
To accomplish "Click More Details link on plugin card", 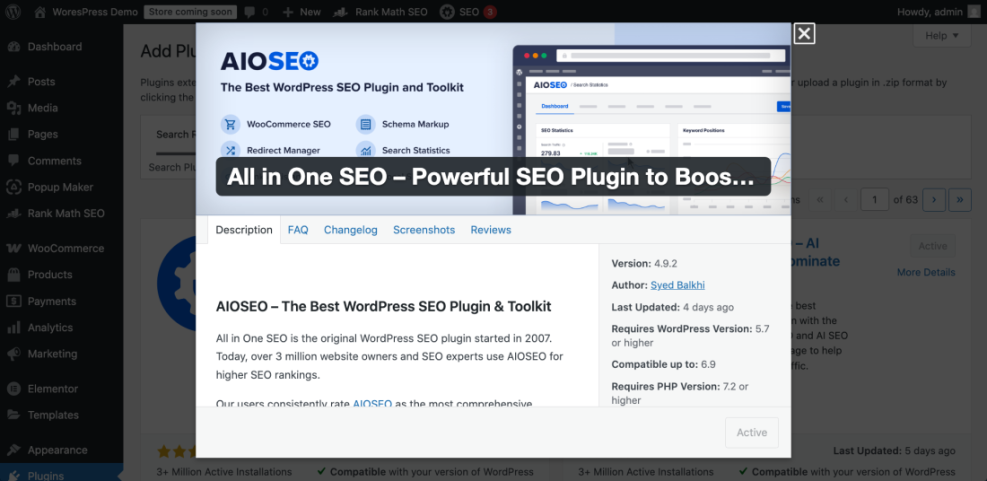I will [x=926, y=273].
